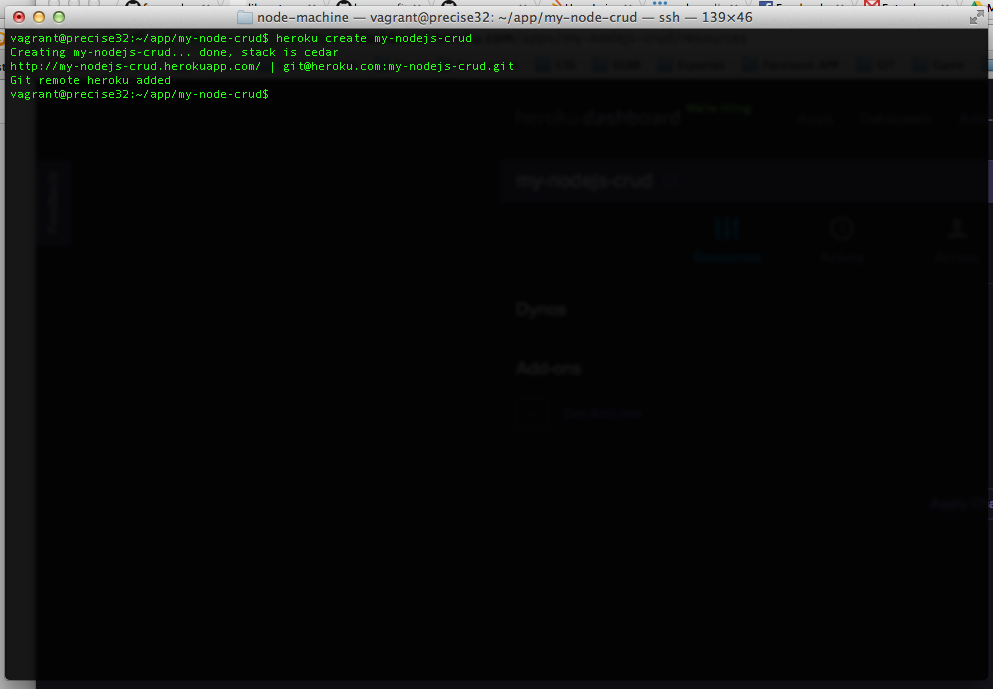Click the text git@heroku.com:my-nodejs-crud.git
Image resolution: width=993 pixels, height=689 pixels.
tap(398, 66)
